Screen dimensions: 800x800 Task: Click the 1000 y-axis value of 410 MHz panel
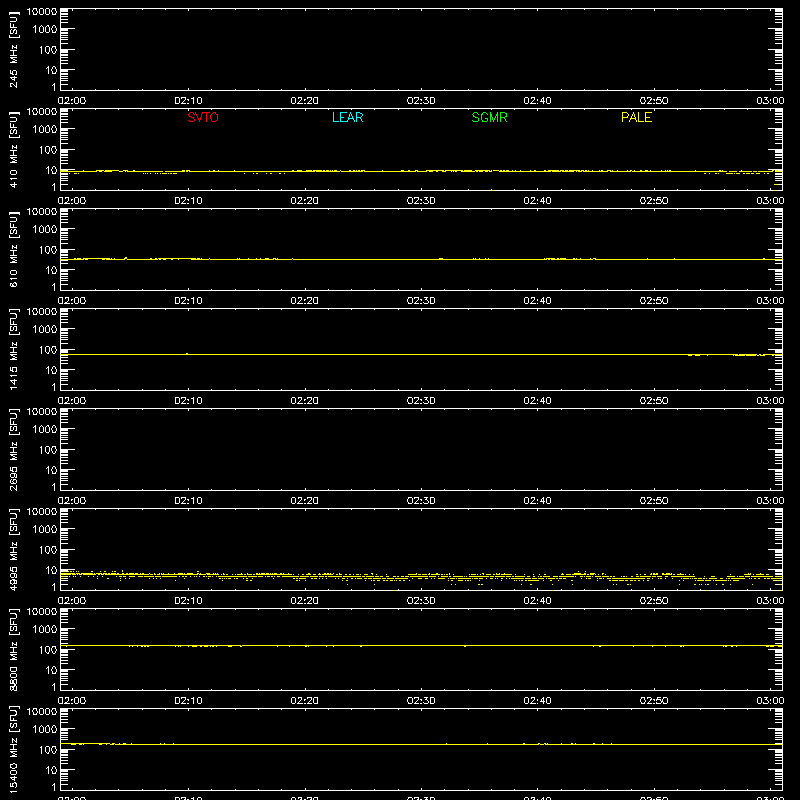pyautogui.click(x=44, y=130)
